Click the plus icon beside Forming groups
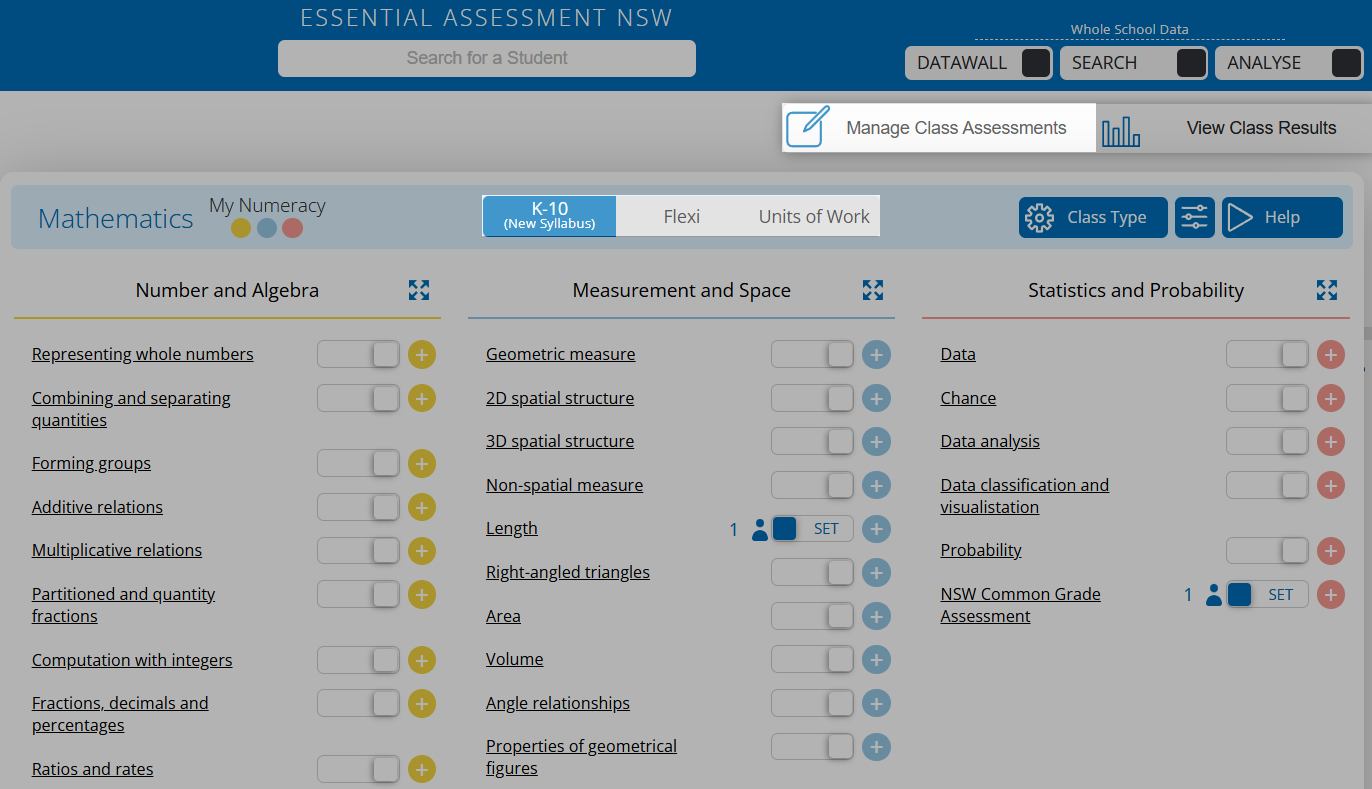1372x789 pixels. (422, 463)
